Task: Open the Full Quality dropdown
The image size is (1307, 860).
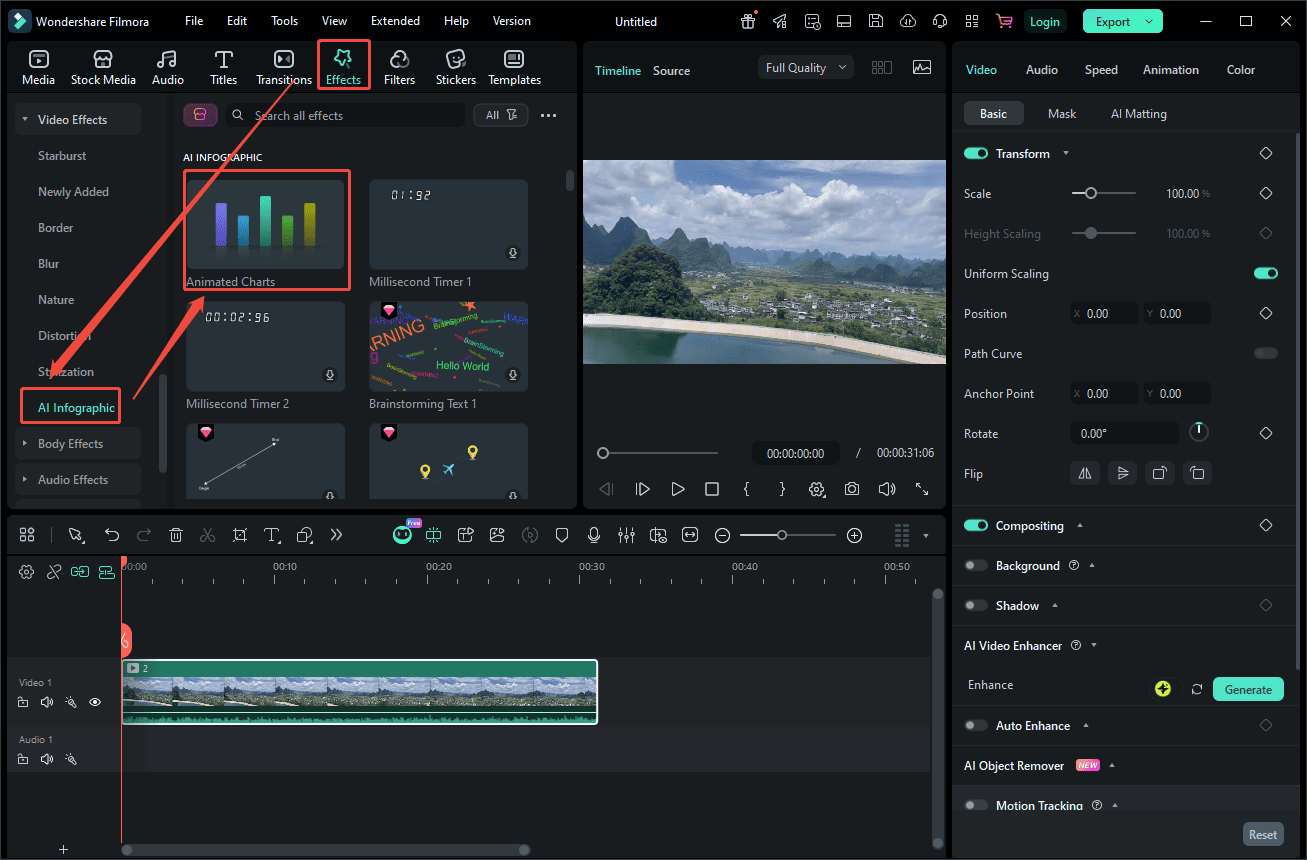Action: 805,66
